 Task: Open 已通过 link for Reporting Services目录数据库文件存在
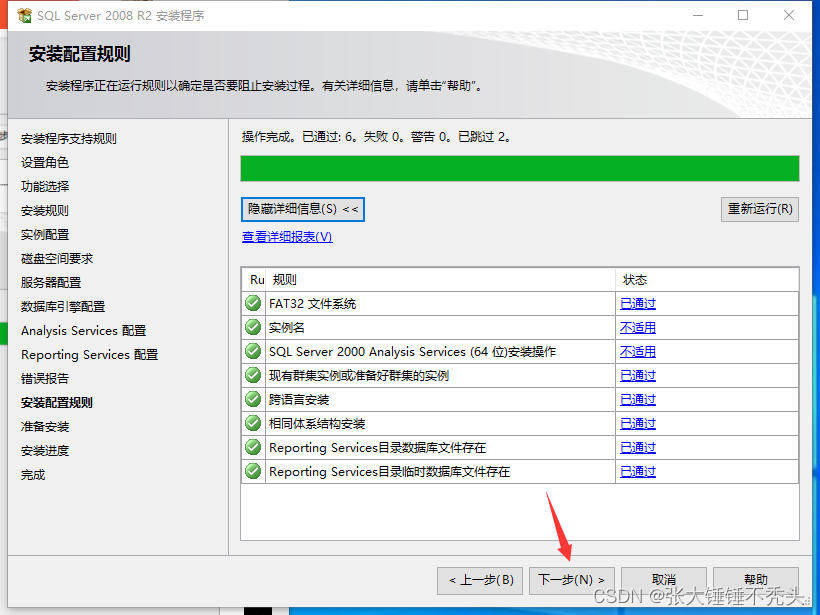637,448
